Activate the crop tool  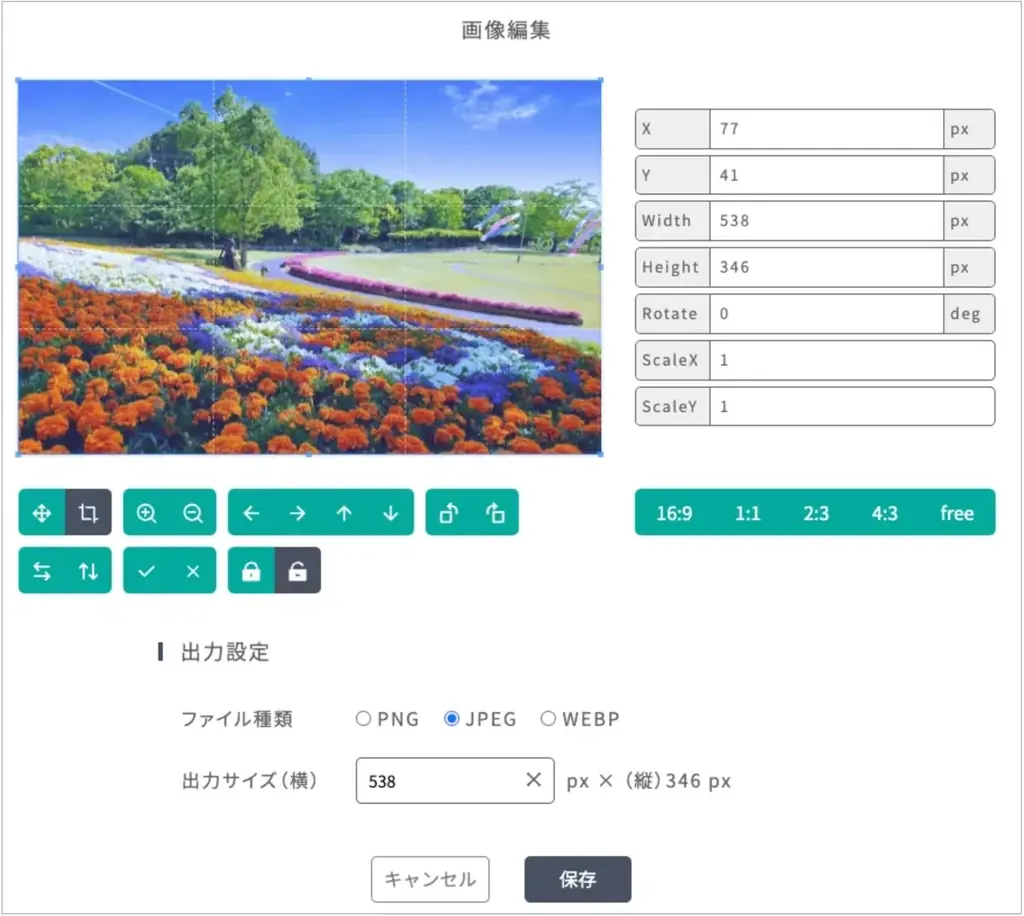pyautogui.click(x=88, y=512)
